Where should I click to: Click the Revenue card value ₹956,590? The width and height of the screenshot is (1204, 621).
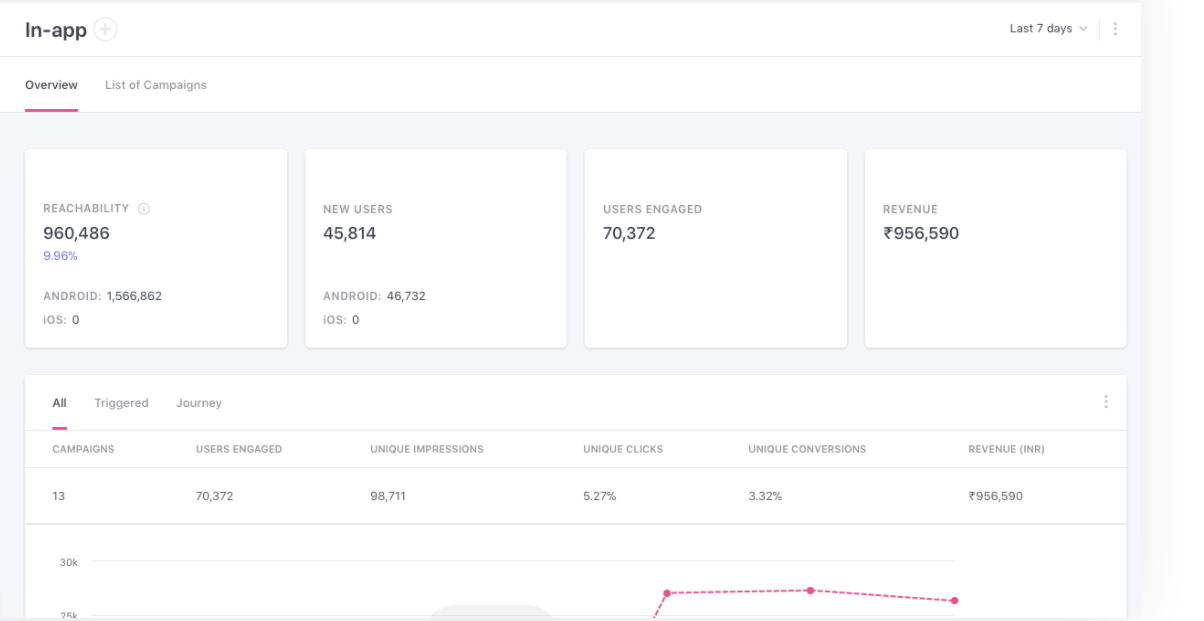tap(921, 234)
